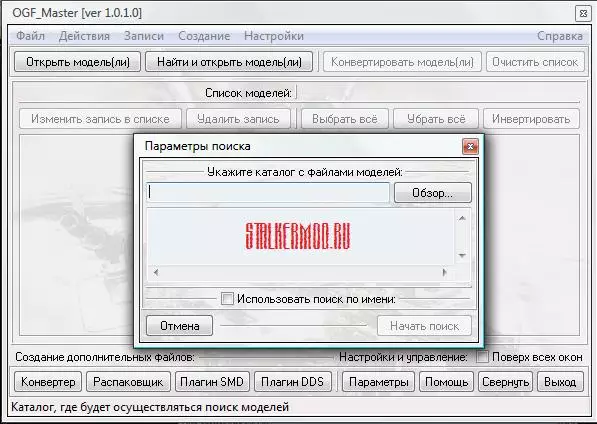Image resolution: width=597 pixels, height=424 pixels.
Task: Open the Распаковщик tool
Action: [128, 381]
